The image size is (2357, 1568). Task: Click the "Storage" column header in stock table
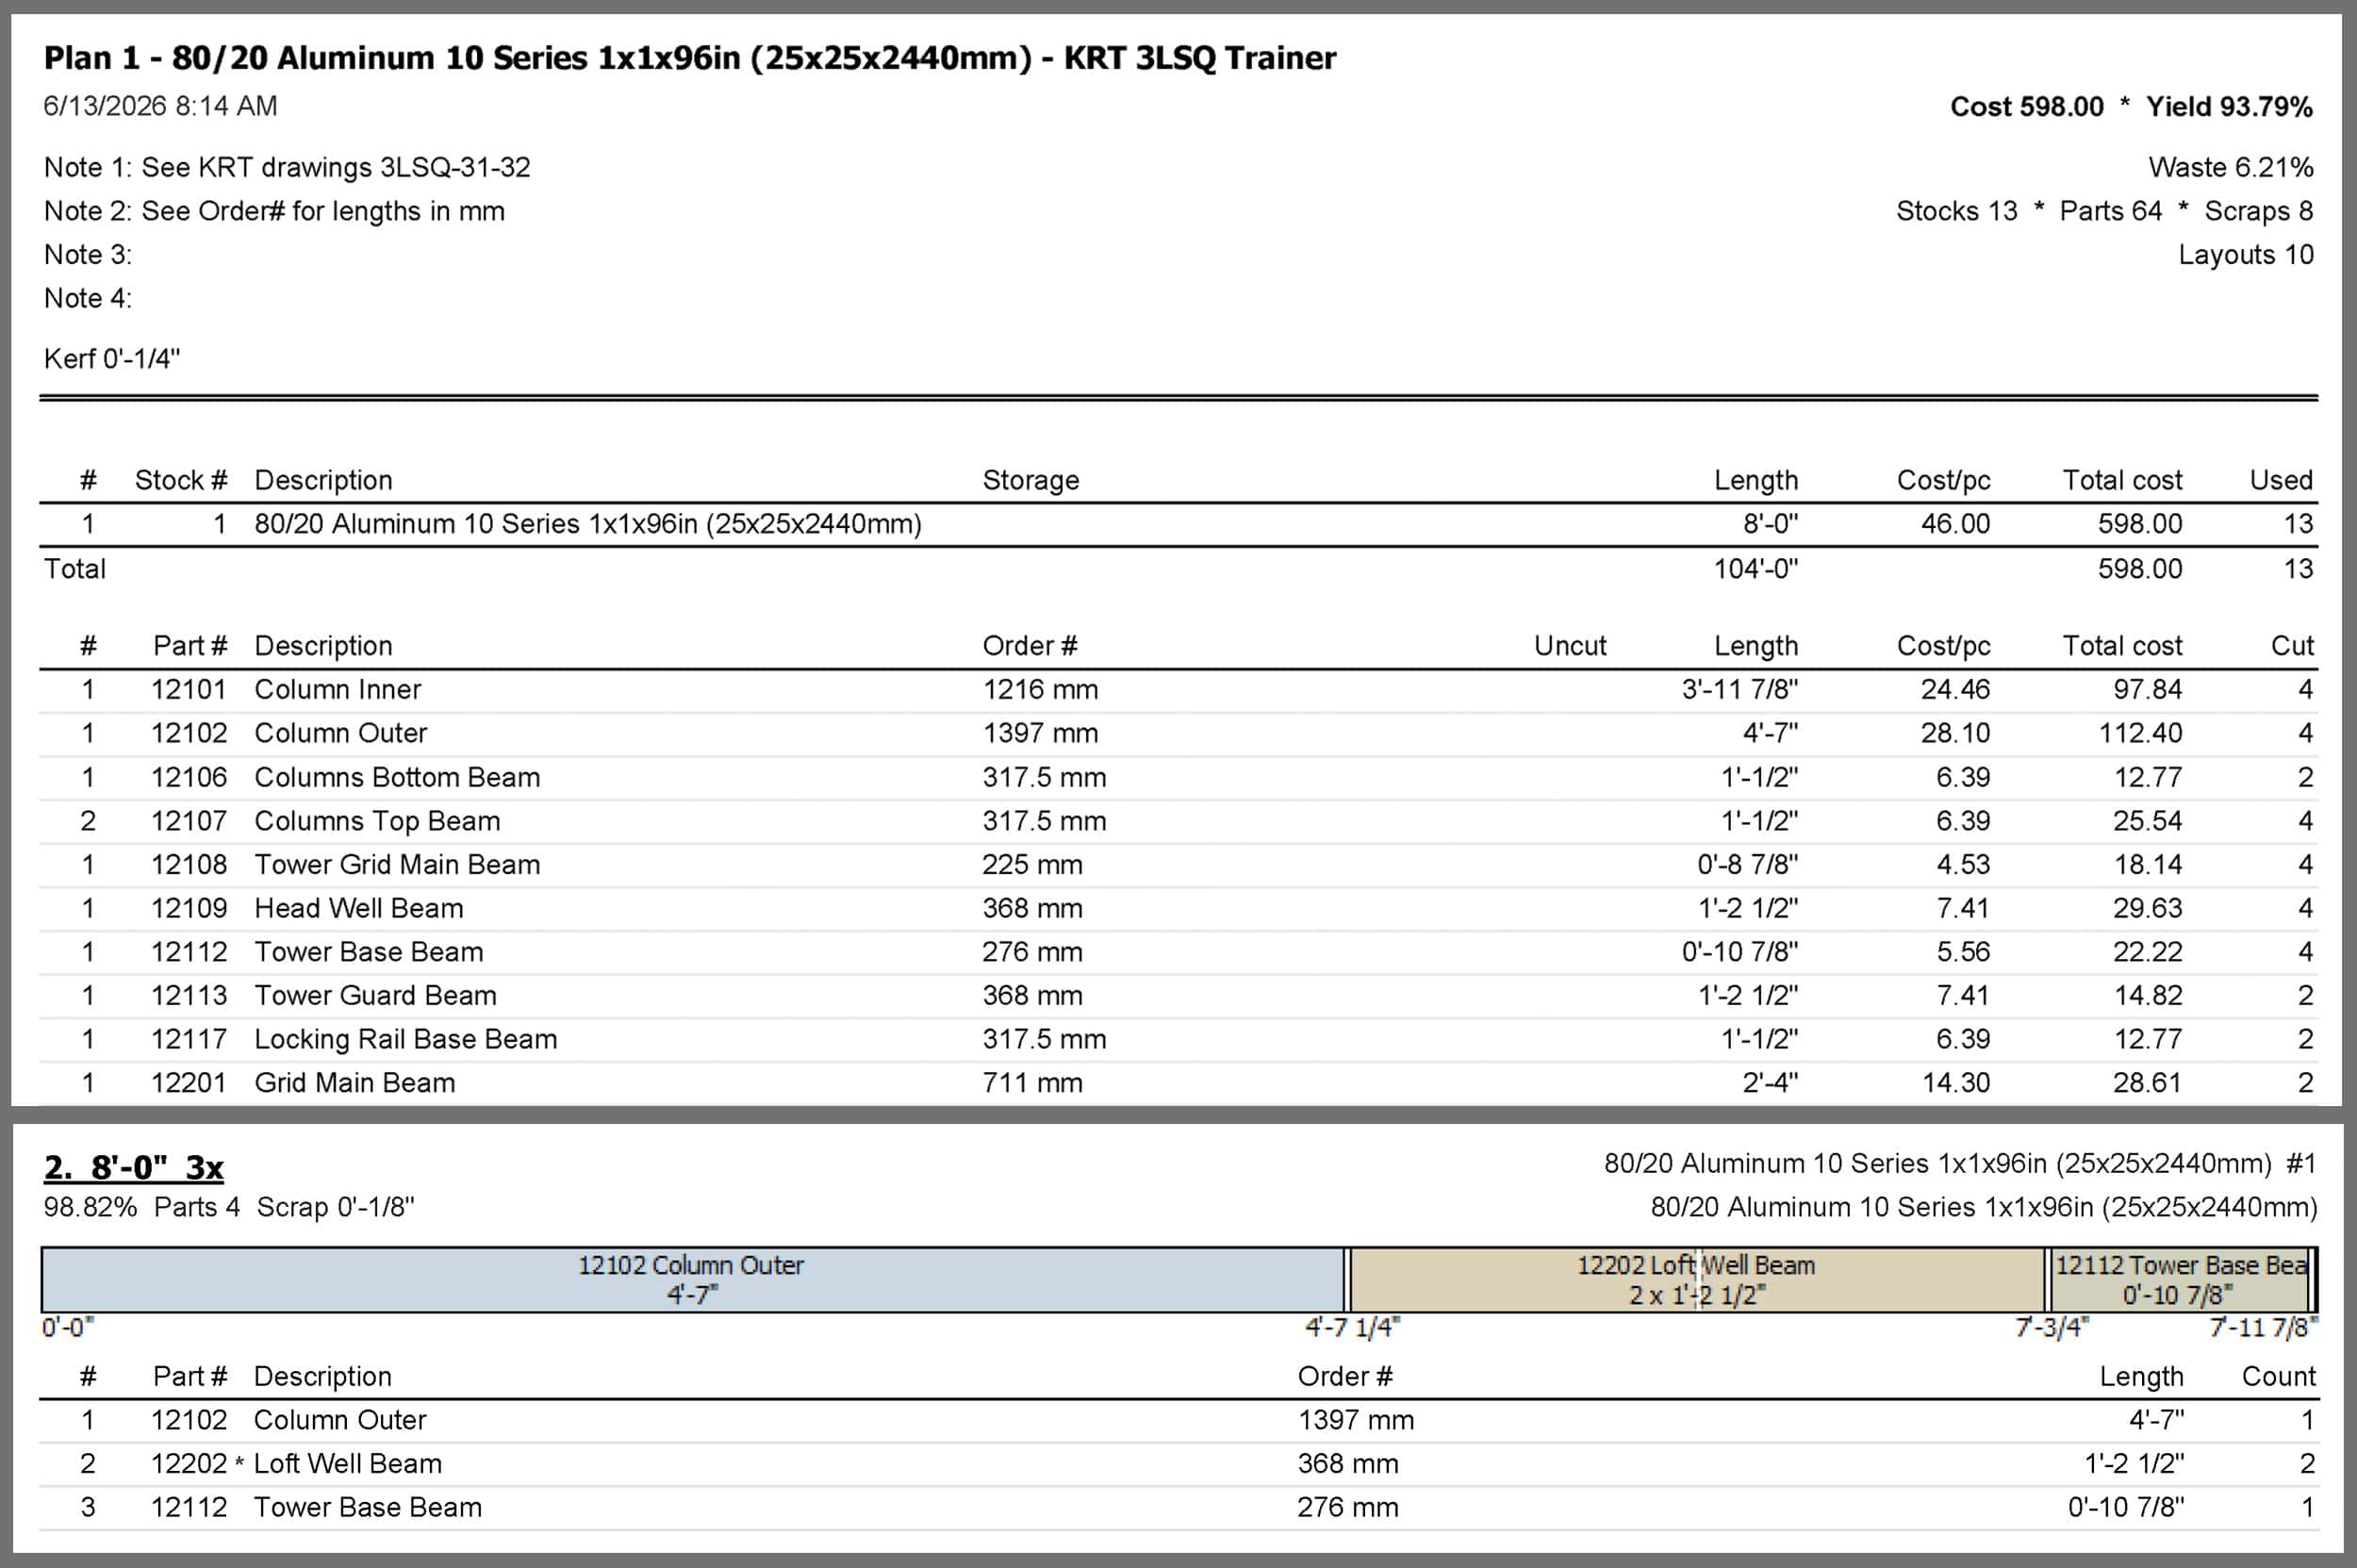[x=1031, y=480]
